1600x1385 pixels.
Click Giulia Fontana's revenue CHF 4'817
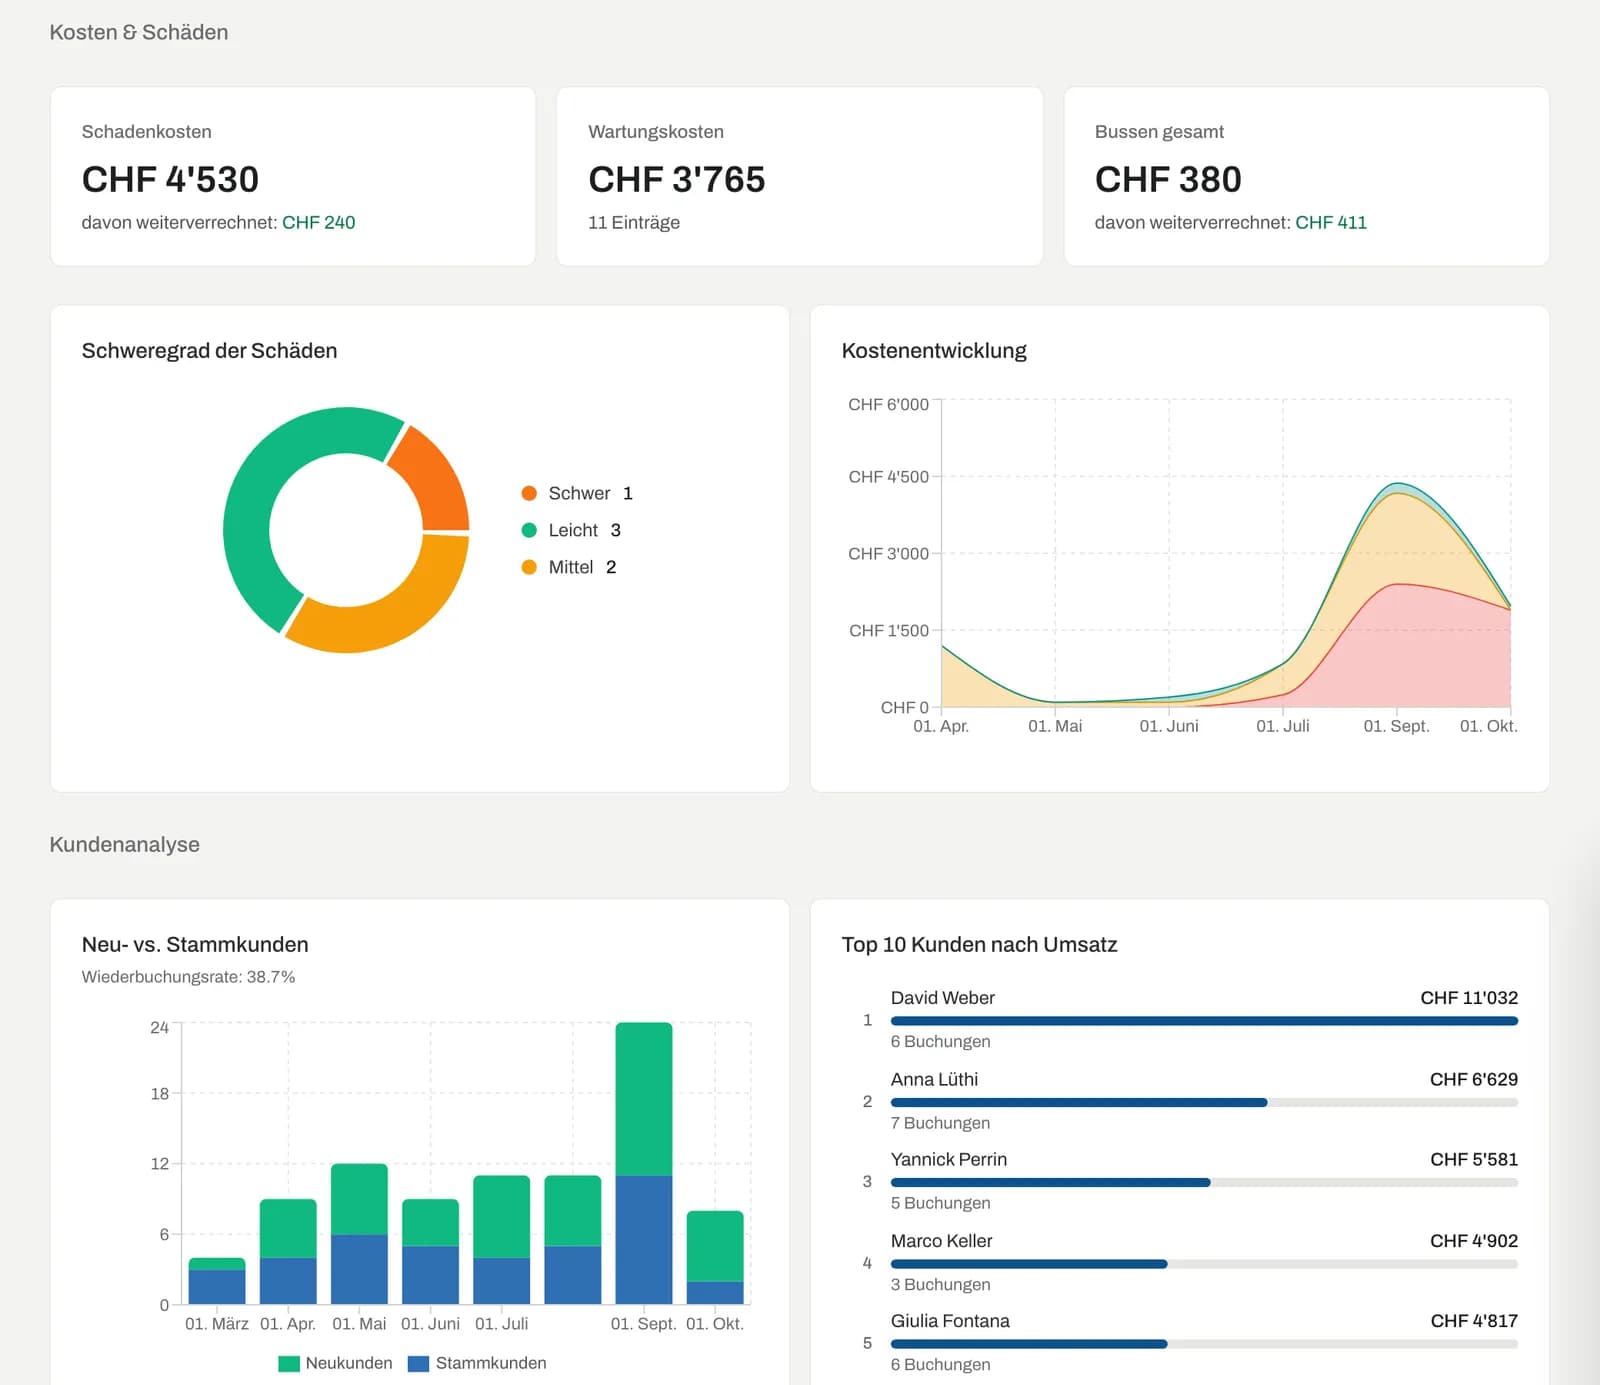tap(1474, 1321)
